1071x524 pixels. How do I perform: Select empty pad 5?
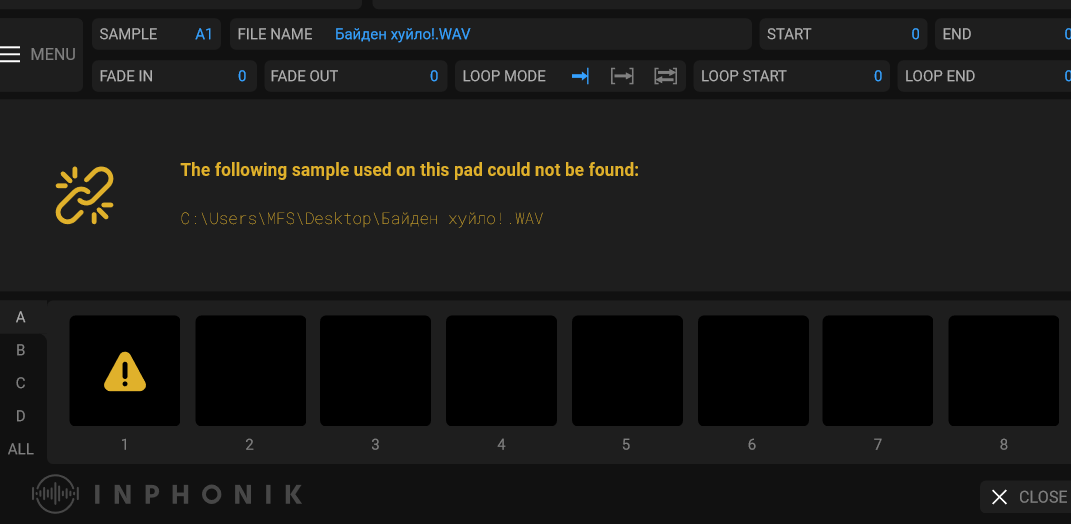(627, 371)
